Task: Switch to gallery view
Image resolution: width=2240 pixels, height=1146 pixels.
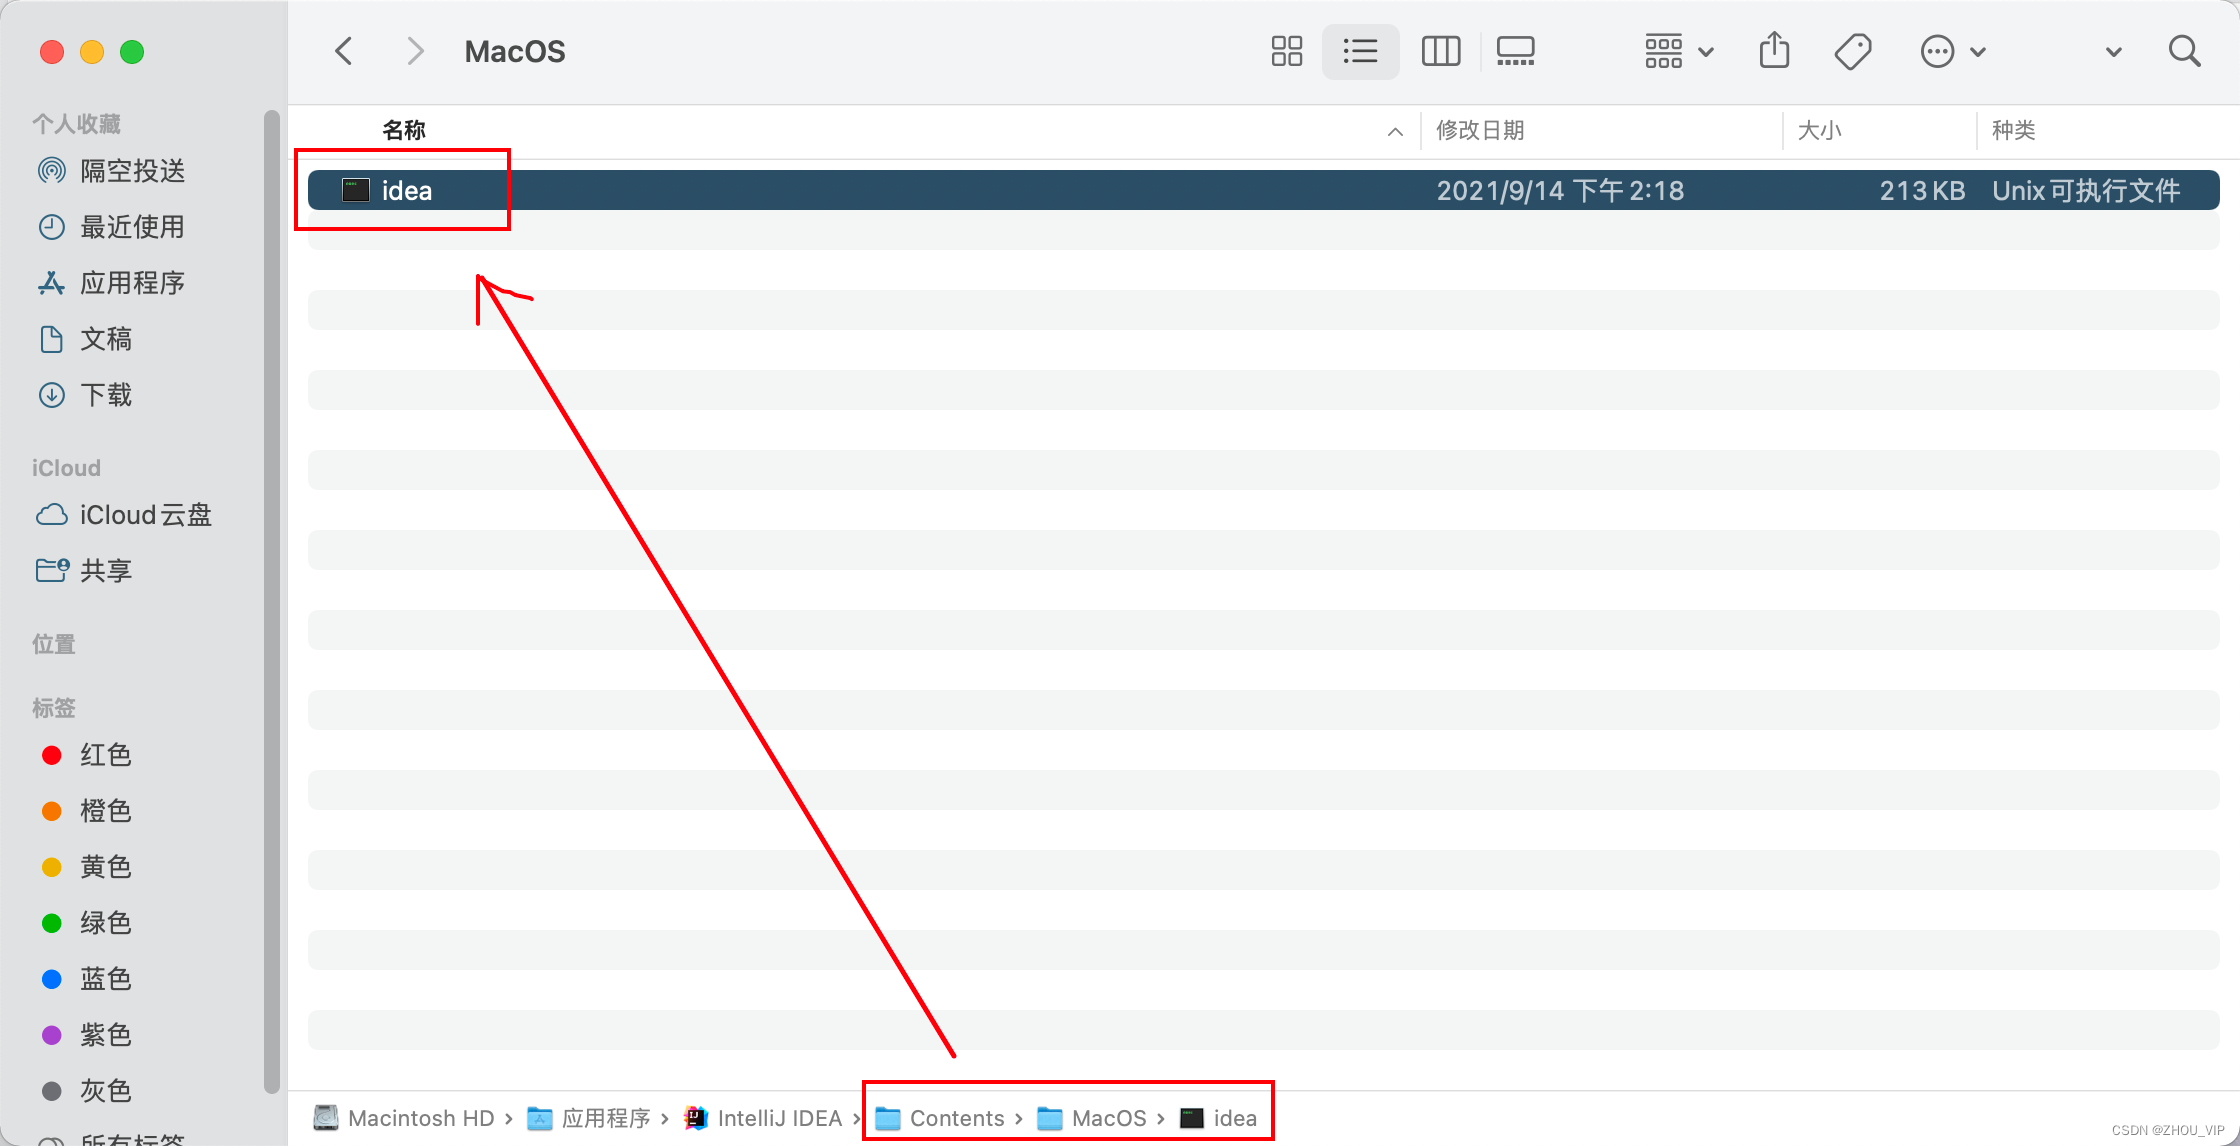Action: pos(1515,51)
